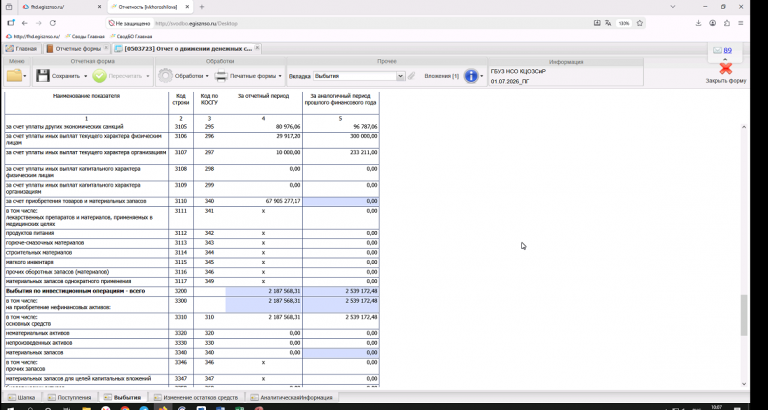This screenshot has height=410, width=768.
Task: Select the cell containing 29 917,20
Action: tap(264, 140)
